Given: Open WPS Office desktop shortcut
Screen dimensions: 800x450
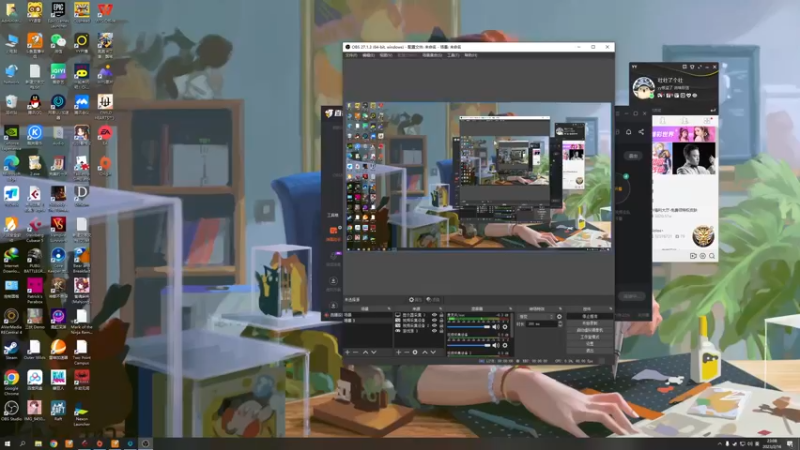Looking at the screenshot, I should coord(105,13).
